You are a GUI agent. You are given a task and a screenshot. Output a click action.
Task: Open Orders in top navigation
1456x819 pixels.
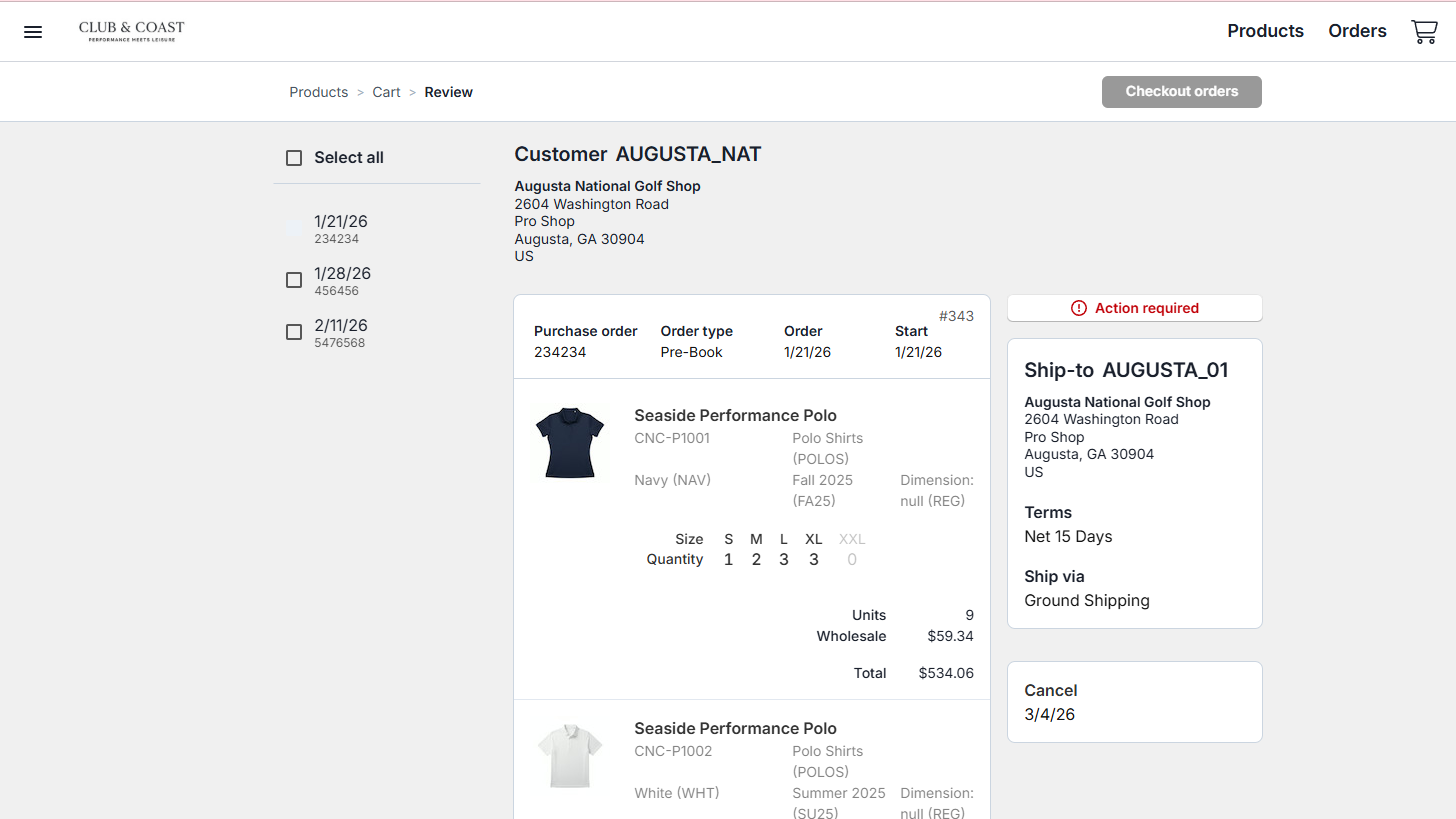[x=1357, y=31]
